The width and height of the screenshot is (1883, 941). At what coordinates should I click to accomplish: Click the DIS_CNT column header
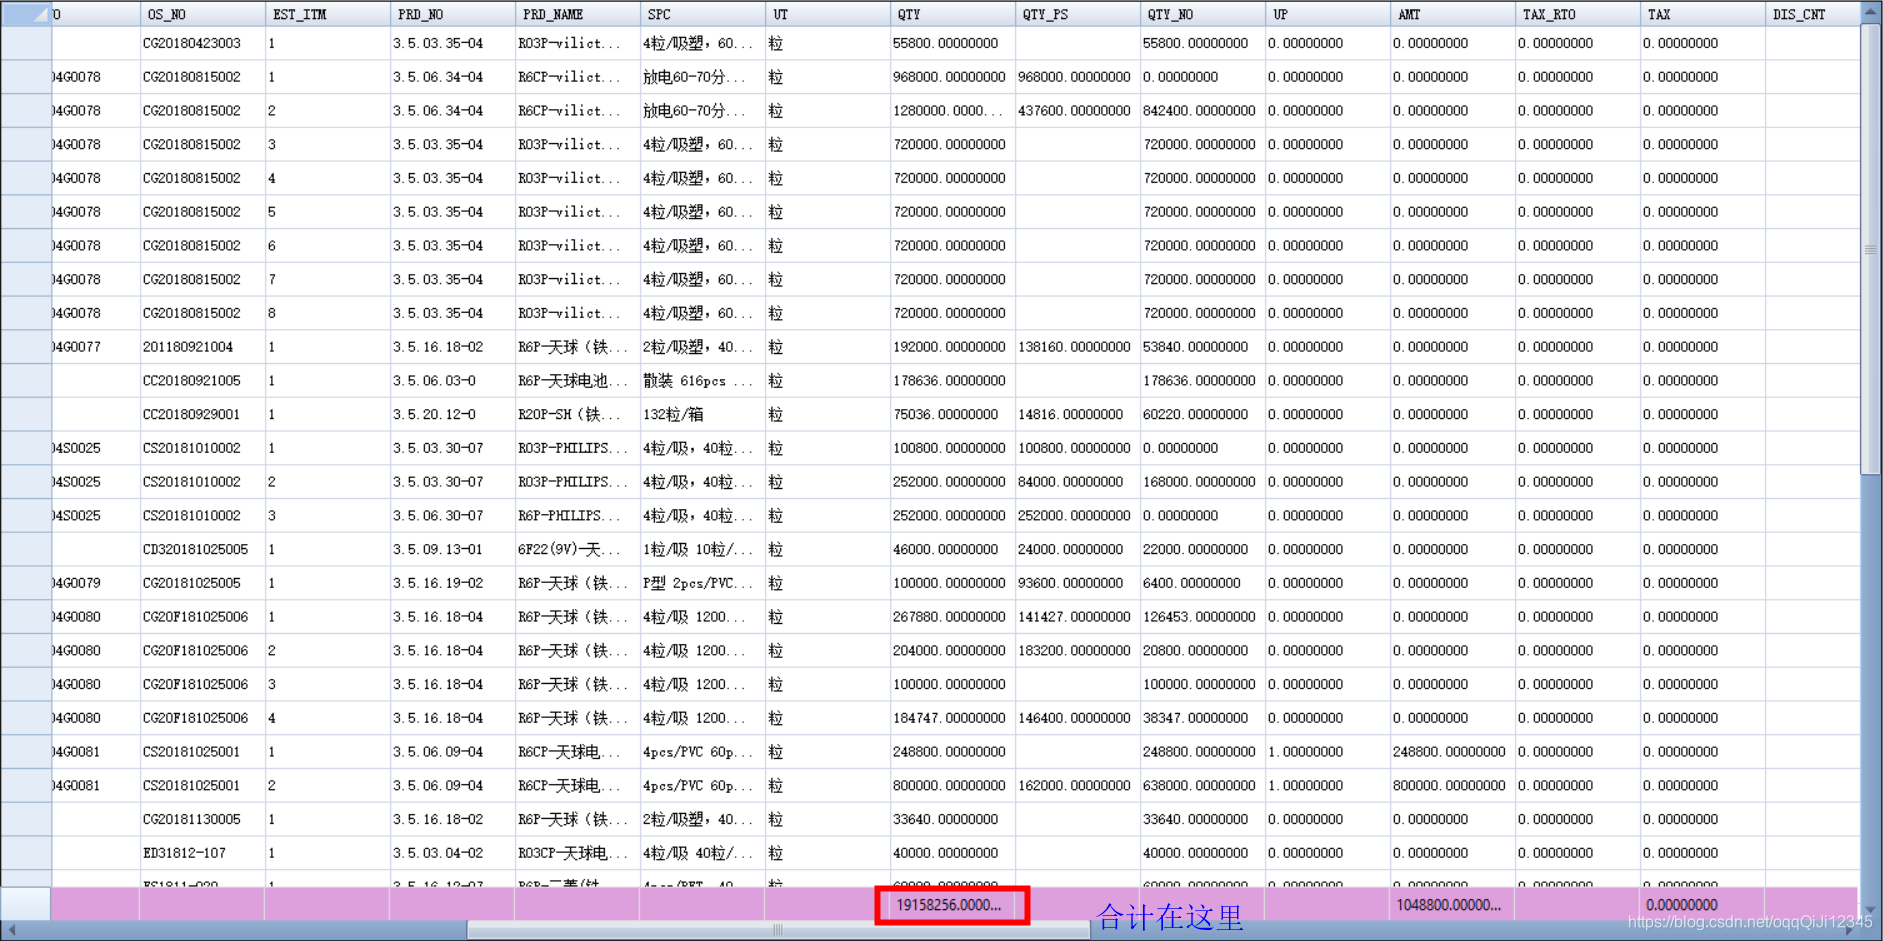click(x=1811, y=14)
